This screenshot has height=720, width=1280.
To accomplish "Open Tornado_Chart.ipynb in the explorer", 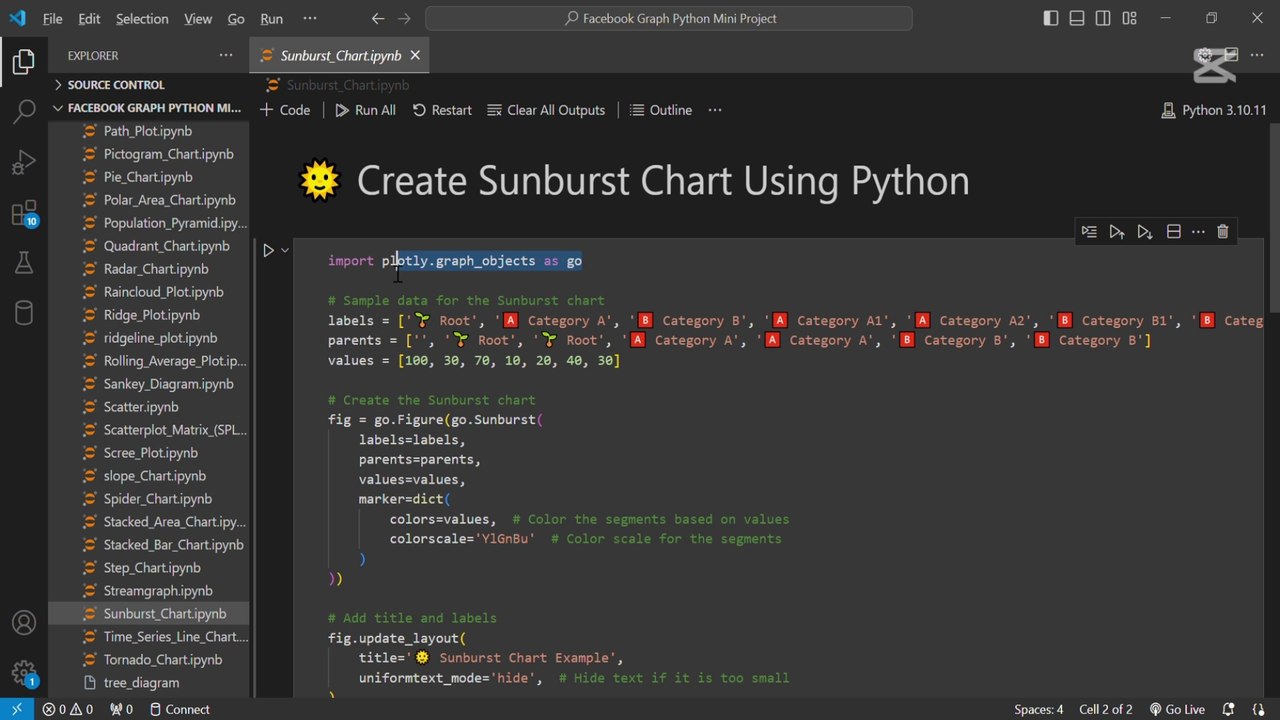I will click(x=162, y=660).
